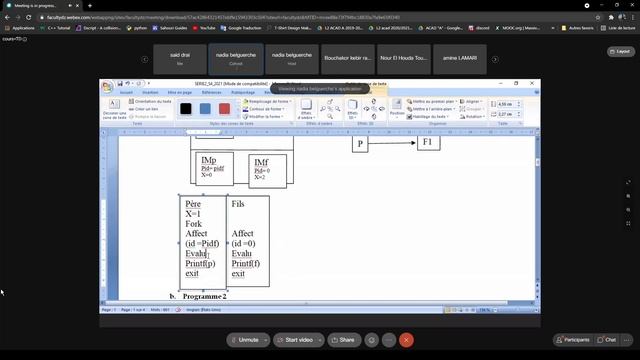Viewport: 640px width, 360px height.
Task: Open the Insertion ribbon tab
Action: click(x=150, y=93)
